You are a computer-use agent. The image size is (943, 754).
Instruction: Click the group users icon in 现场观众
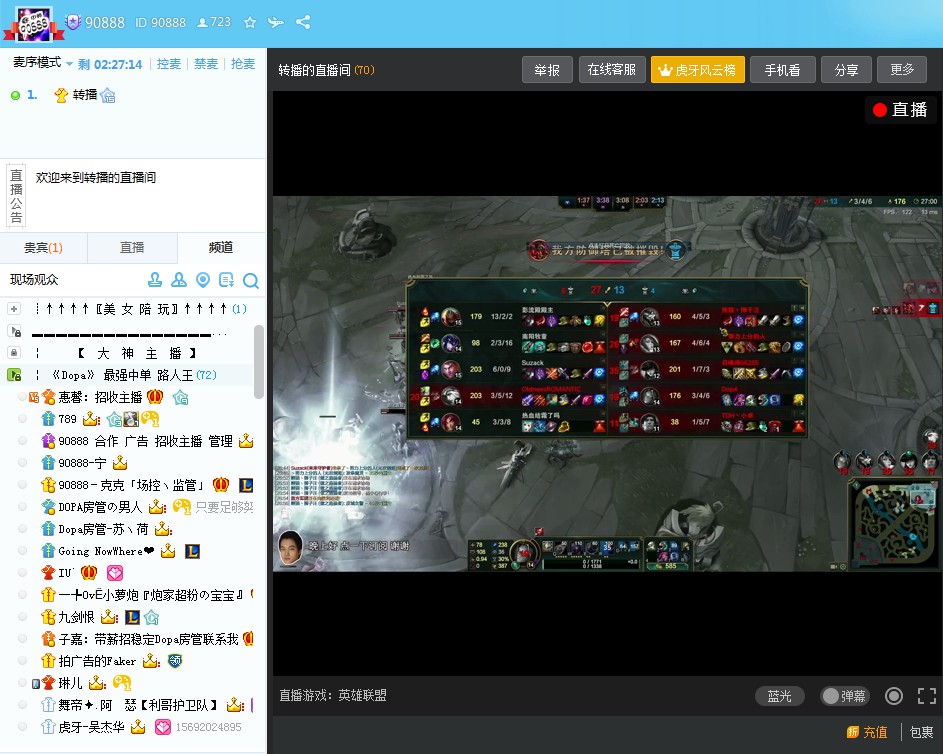click(179, 280)
